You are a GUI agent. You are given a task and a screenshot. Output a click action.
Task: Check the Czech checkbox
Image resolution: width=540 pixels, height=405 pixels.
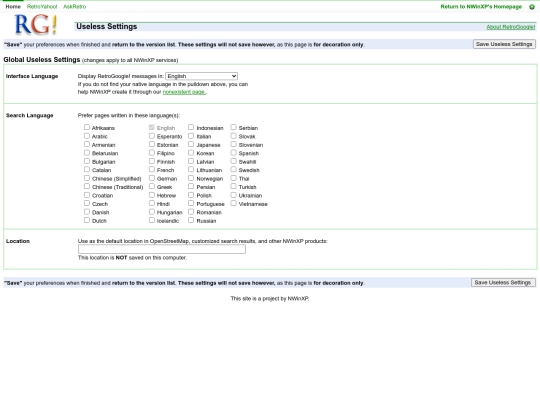pos(87,203)
